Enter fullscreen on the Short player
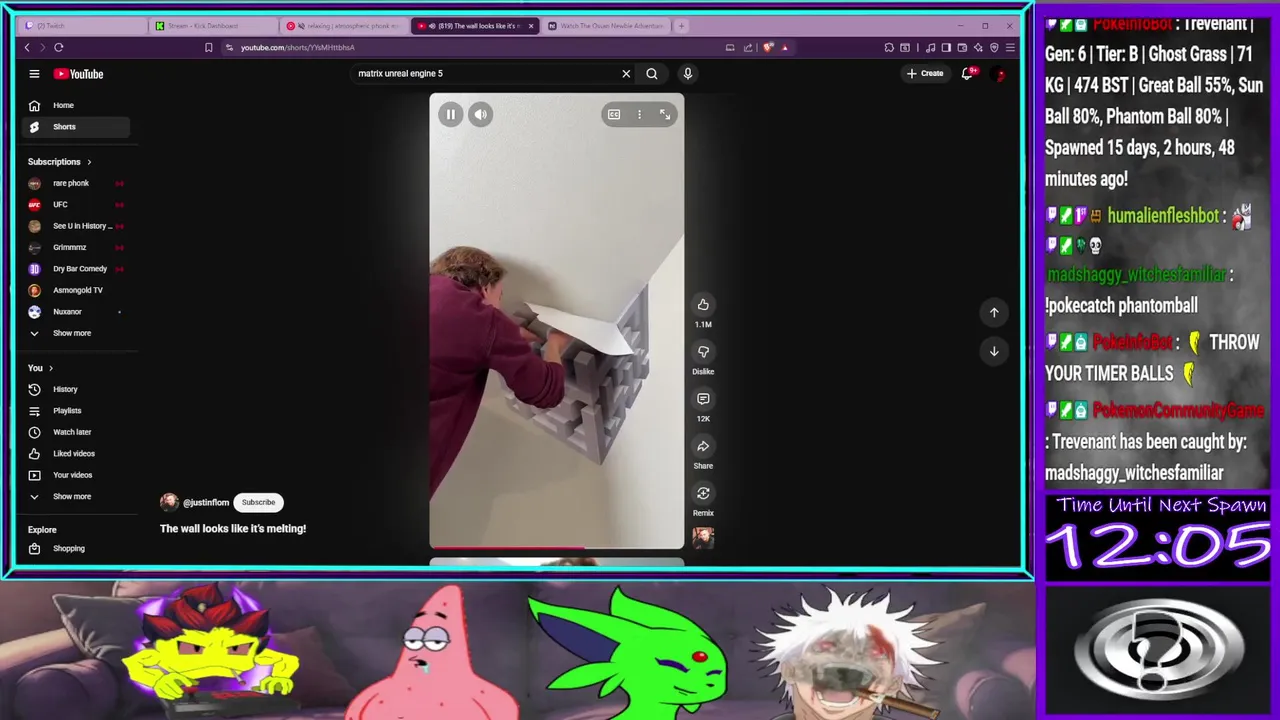1280x720 pixels. pyautogui.click(x=665, y=115)
